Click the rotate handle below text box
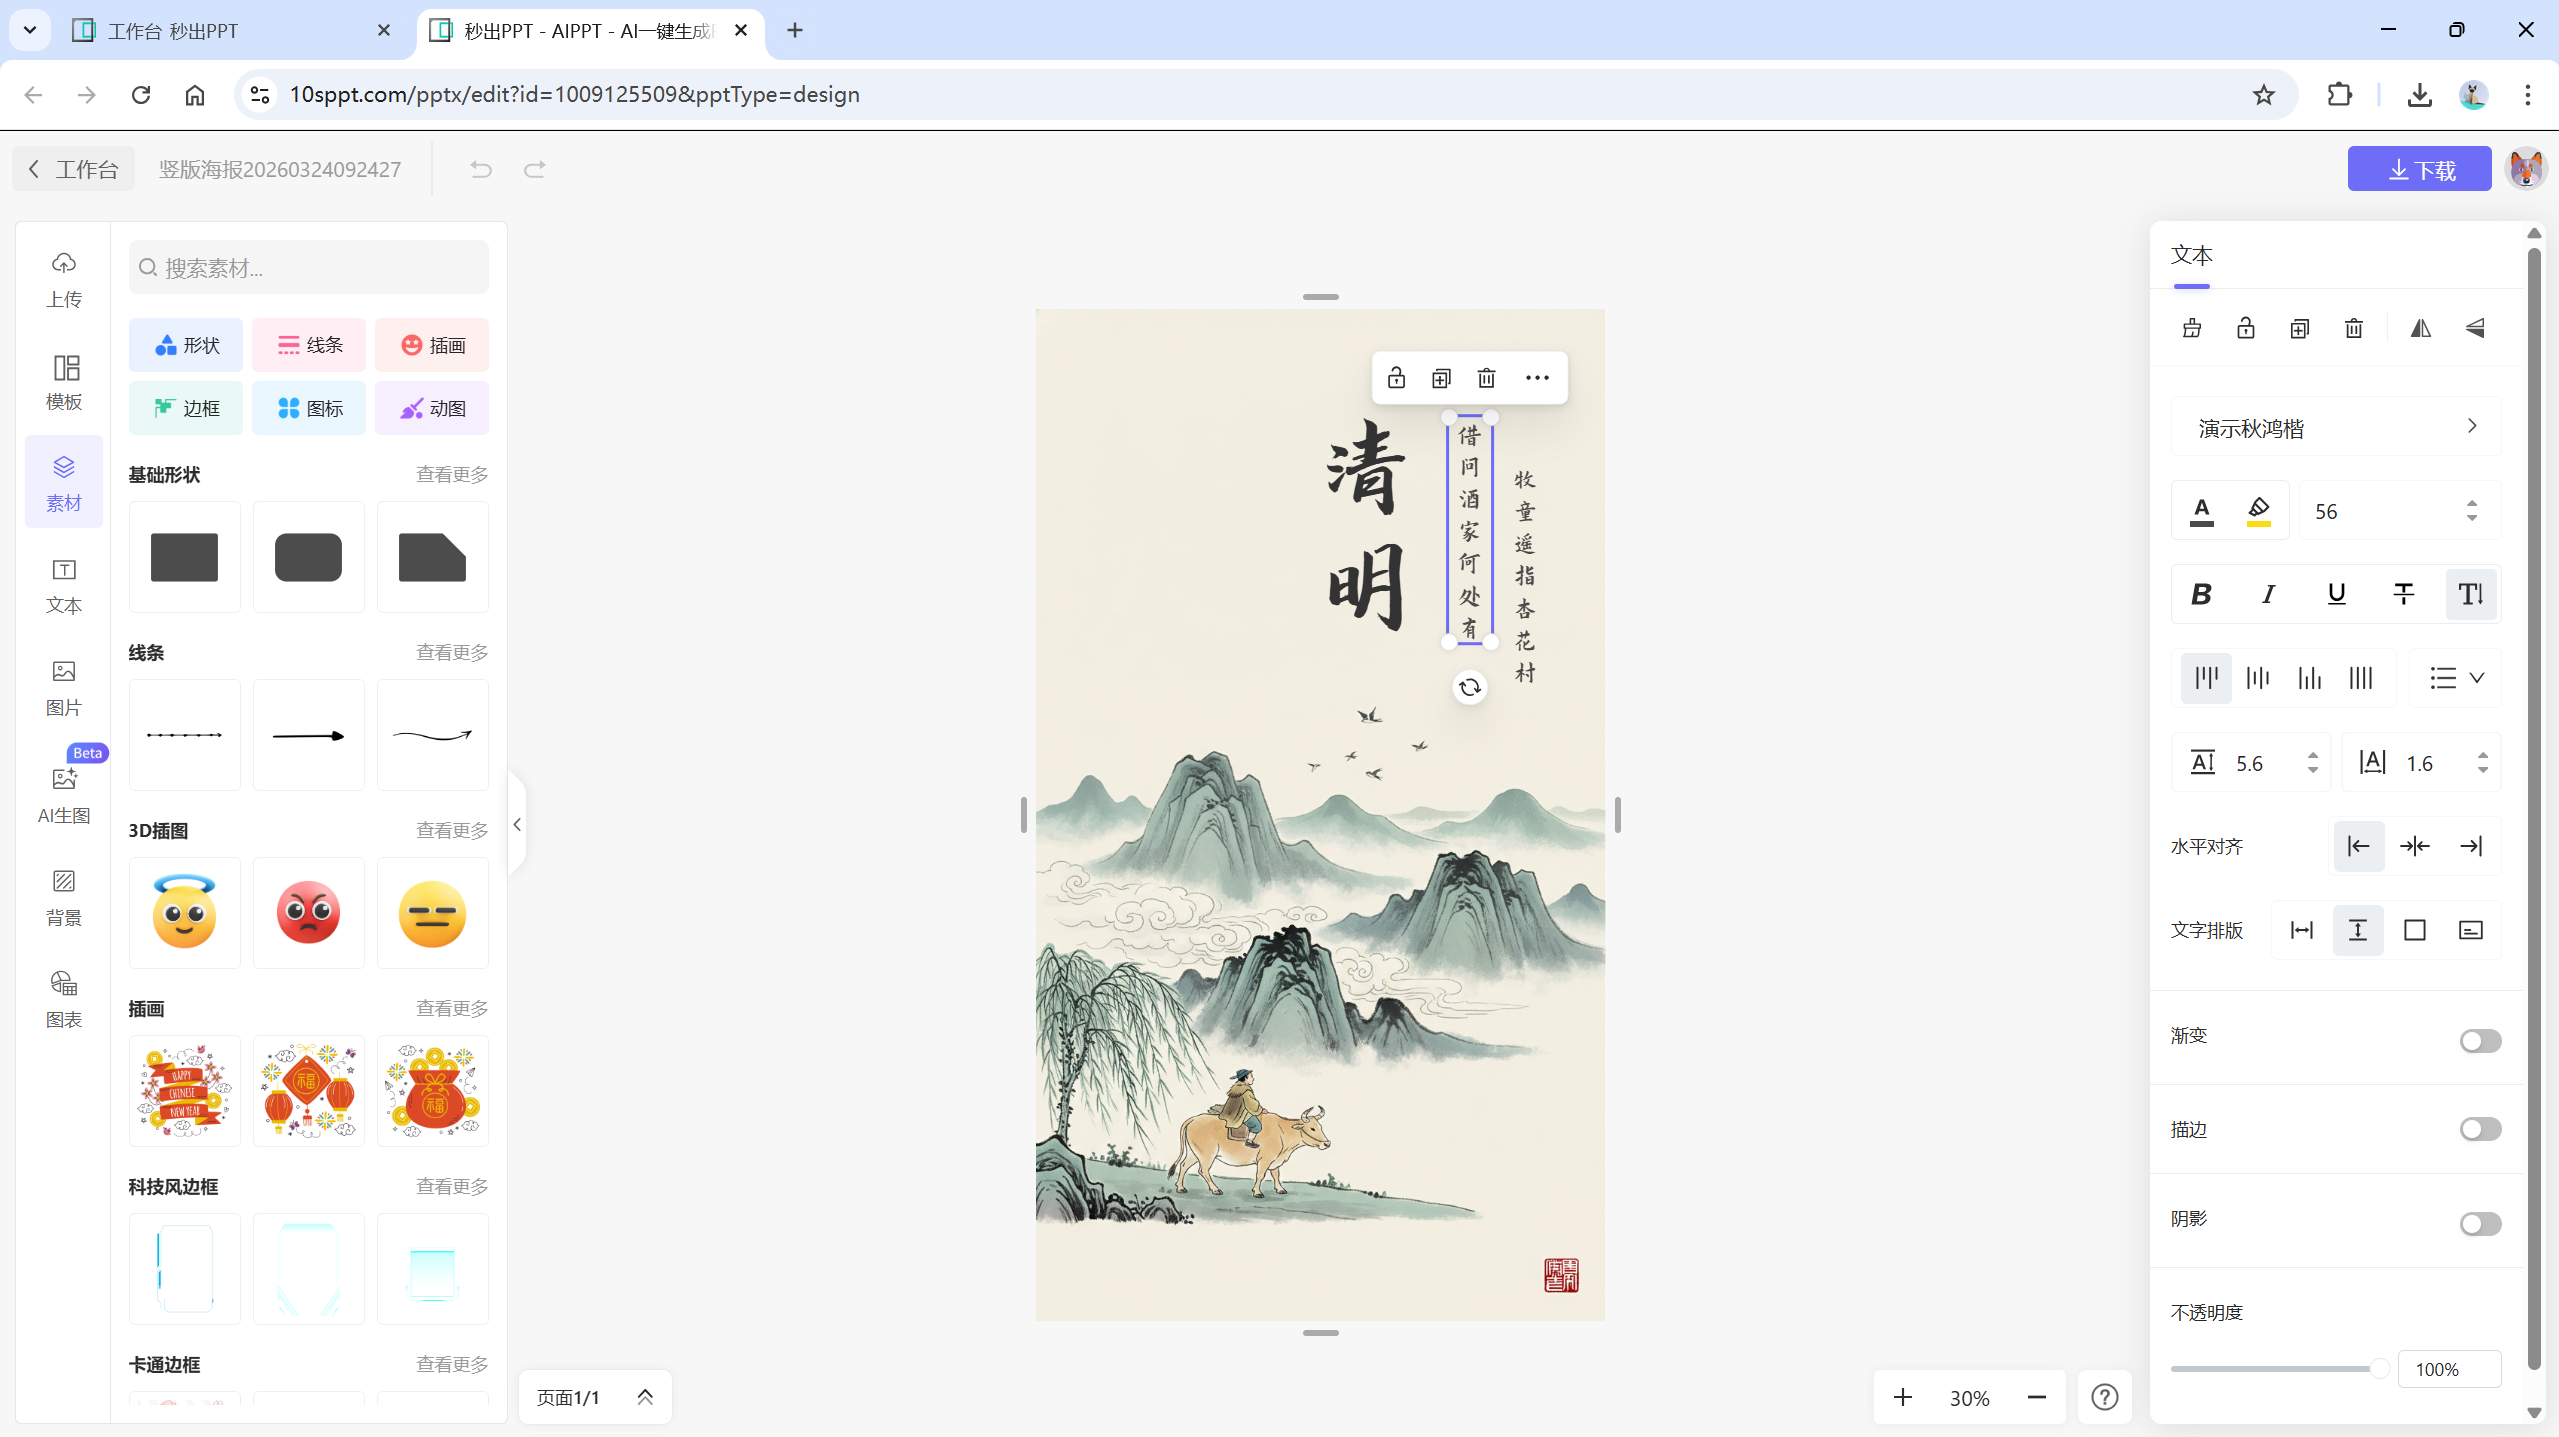 pos(1469,687)
